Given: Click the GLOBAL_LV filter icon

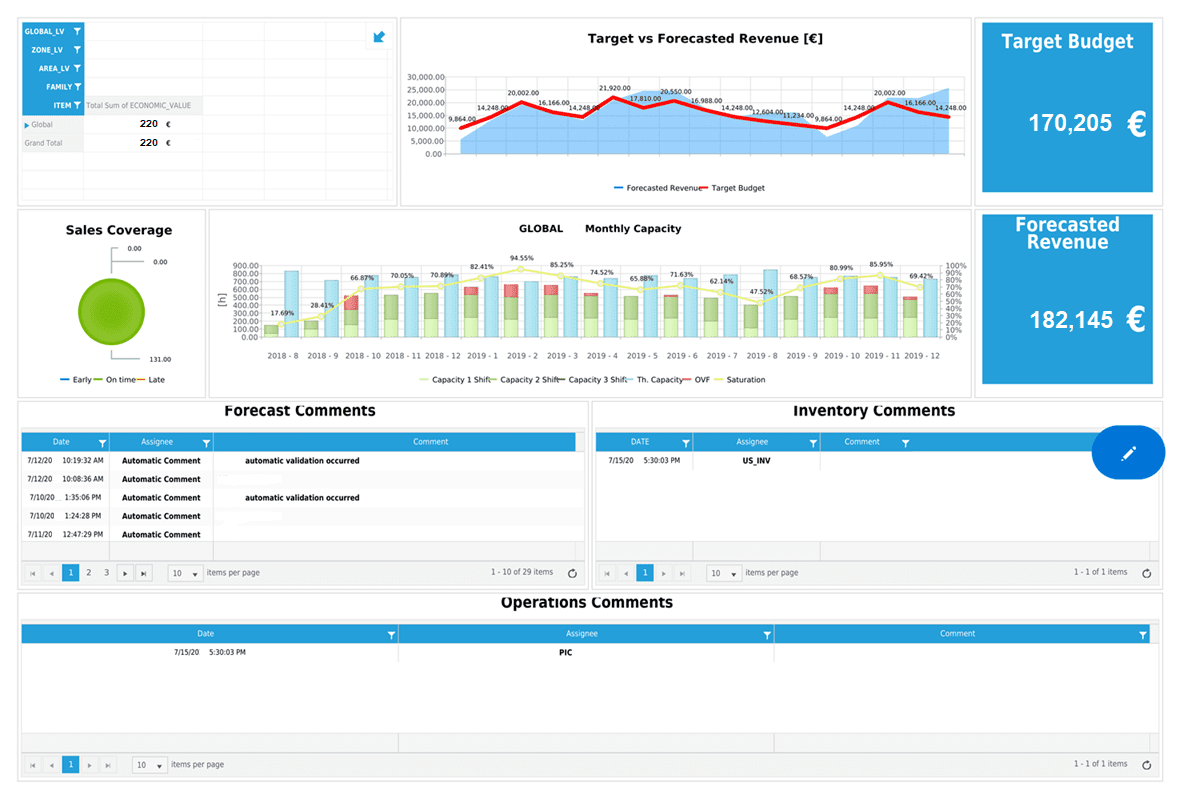Looking at the screenshot, I should pos(77,31).
